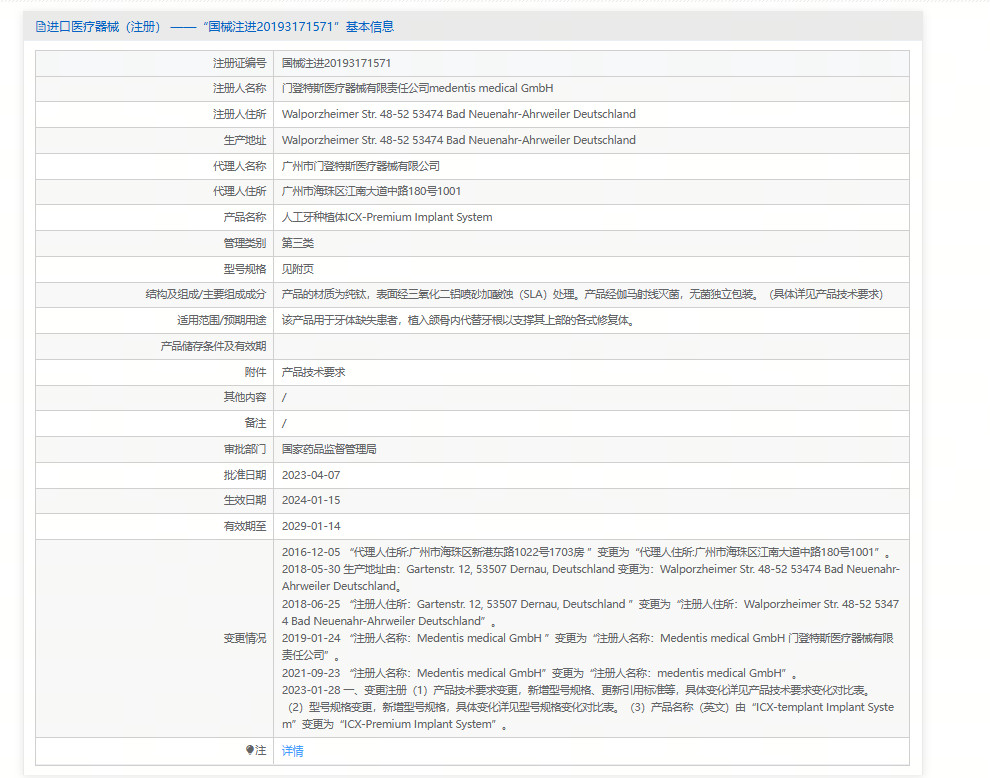The height and width of the screenshot is (778, 990).
Task: Click the 第三类 management category value
Action: (297, 243)
